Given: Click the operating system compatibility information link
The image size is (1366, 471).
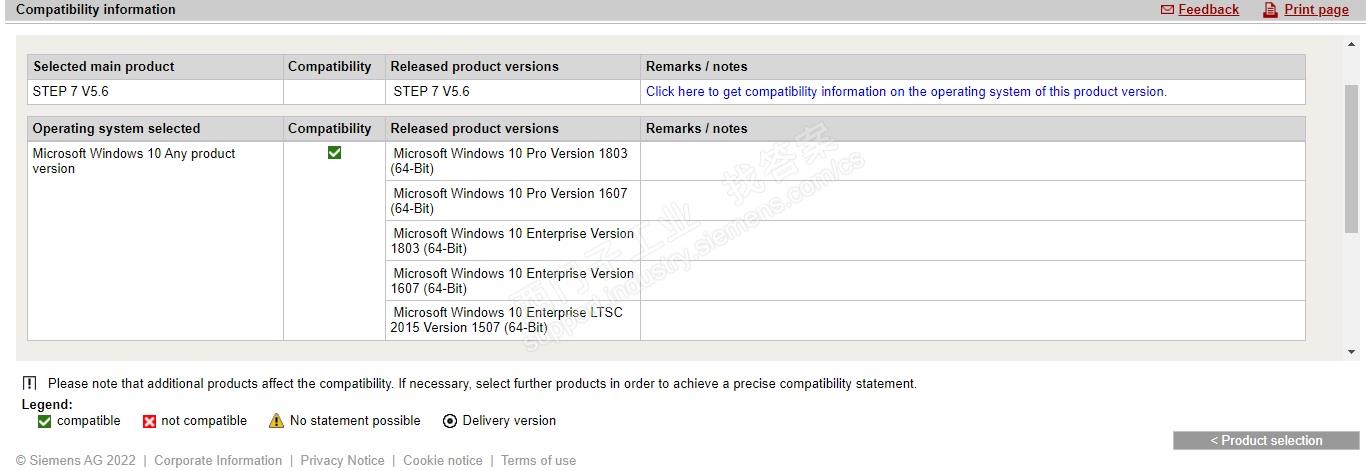Looking at the screenshot, I should (x=906, y=91).
